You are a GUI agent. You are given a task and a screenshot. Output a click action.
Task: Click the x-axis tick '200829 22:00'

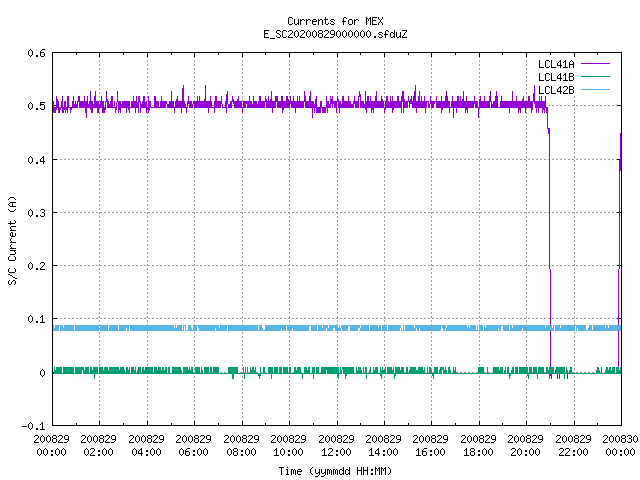pos(573,445)
